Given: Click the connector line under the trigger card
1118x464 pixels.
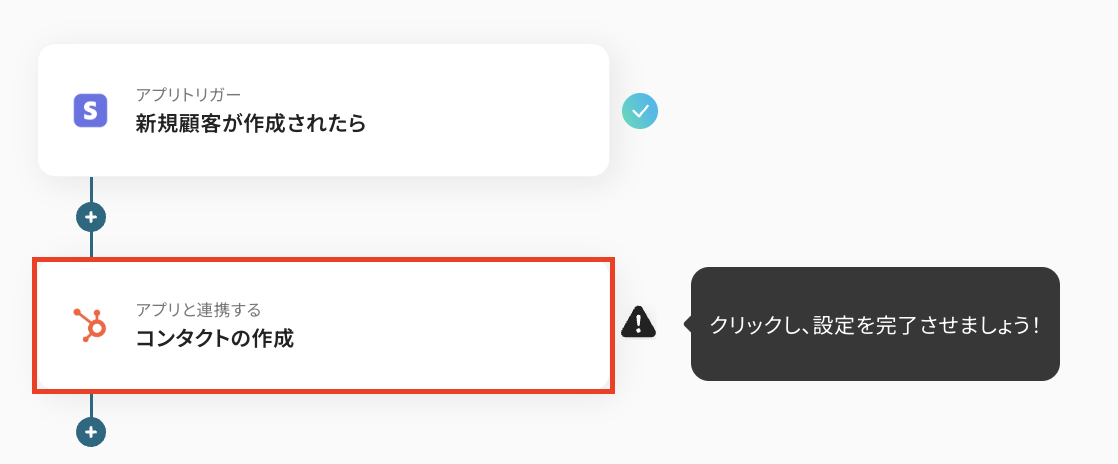Looking at the screenshot, I should (91, 189).
